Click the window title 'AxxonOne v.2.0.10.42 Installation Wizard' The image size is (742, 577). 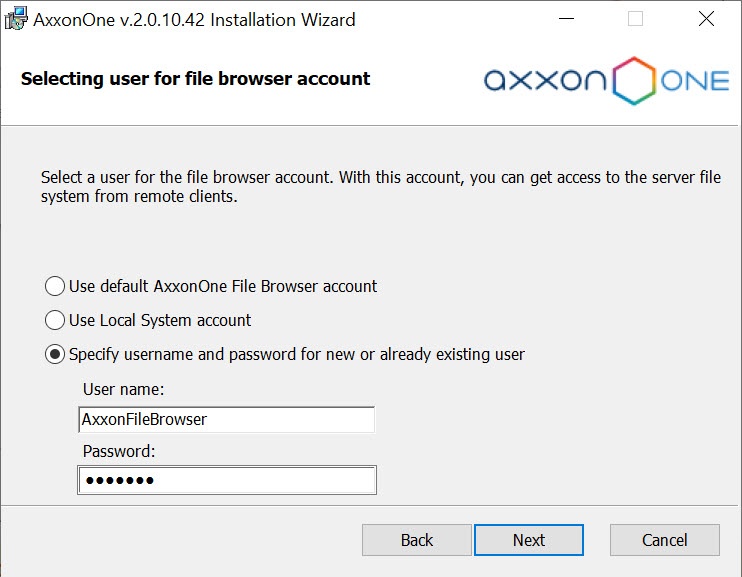(x=194, y=19)
